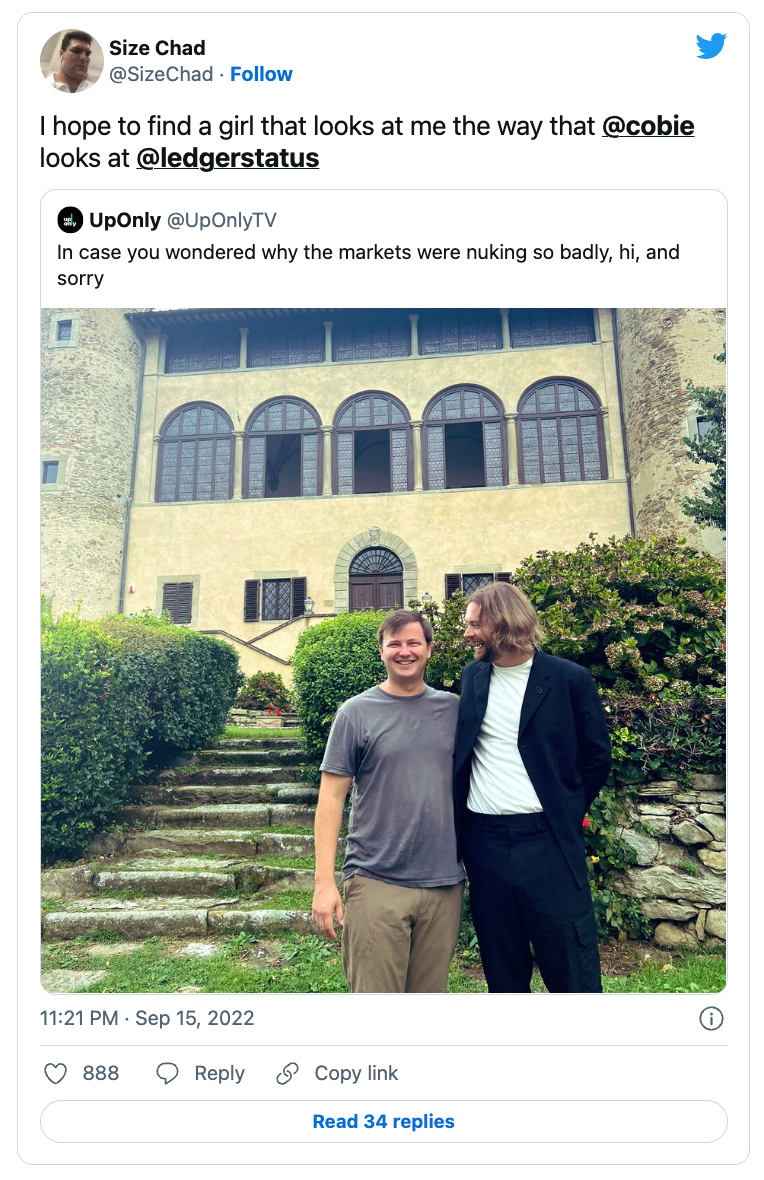Click the 888 likes count
The height and width of the screenshot is (1180, 764).
tap(101, 1073)
